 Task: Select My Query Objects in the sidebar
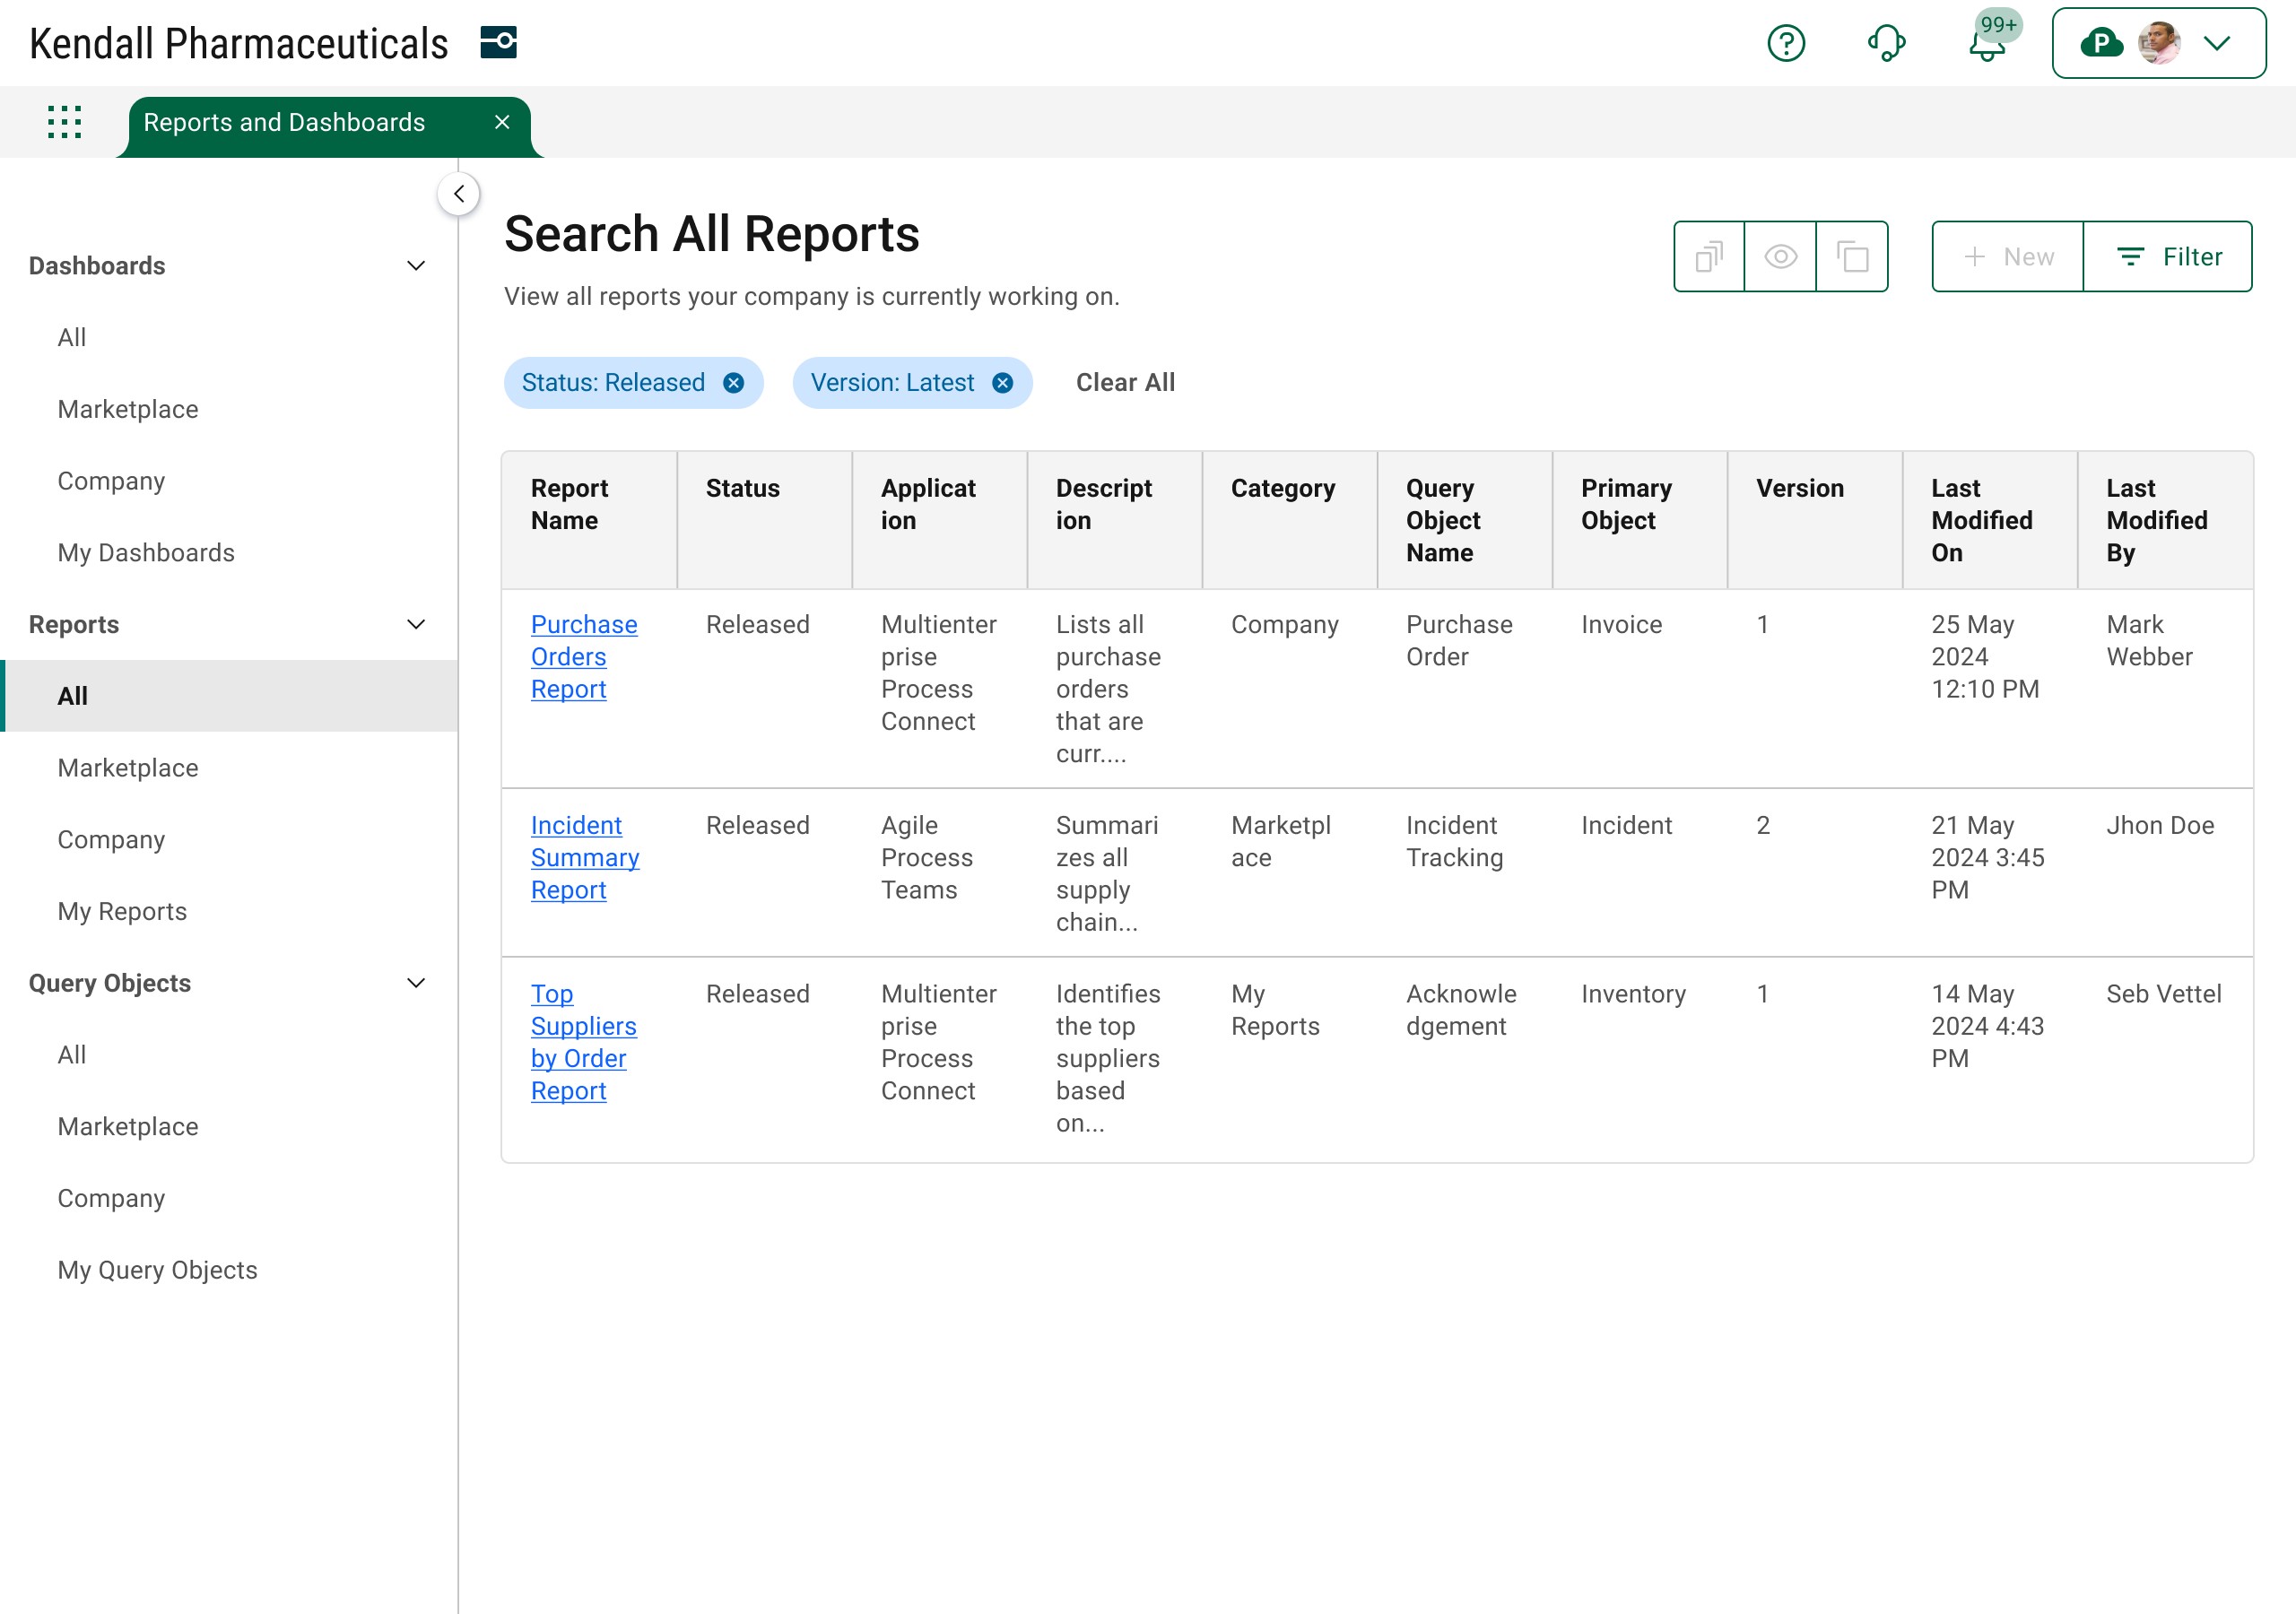[x=157, y=1270]
